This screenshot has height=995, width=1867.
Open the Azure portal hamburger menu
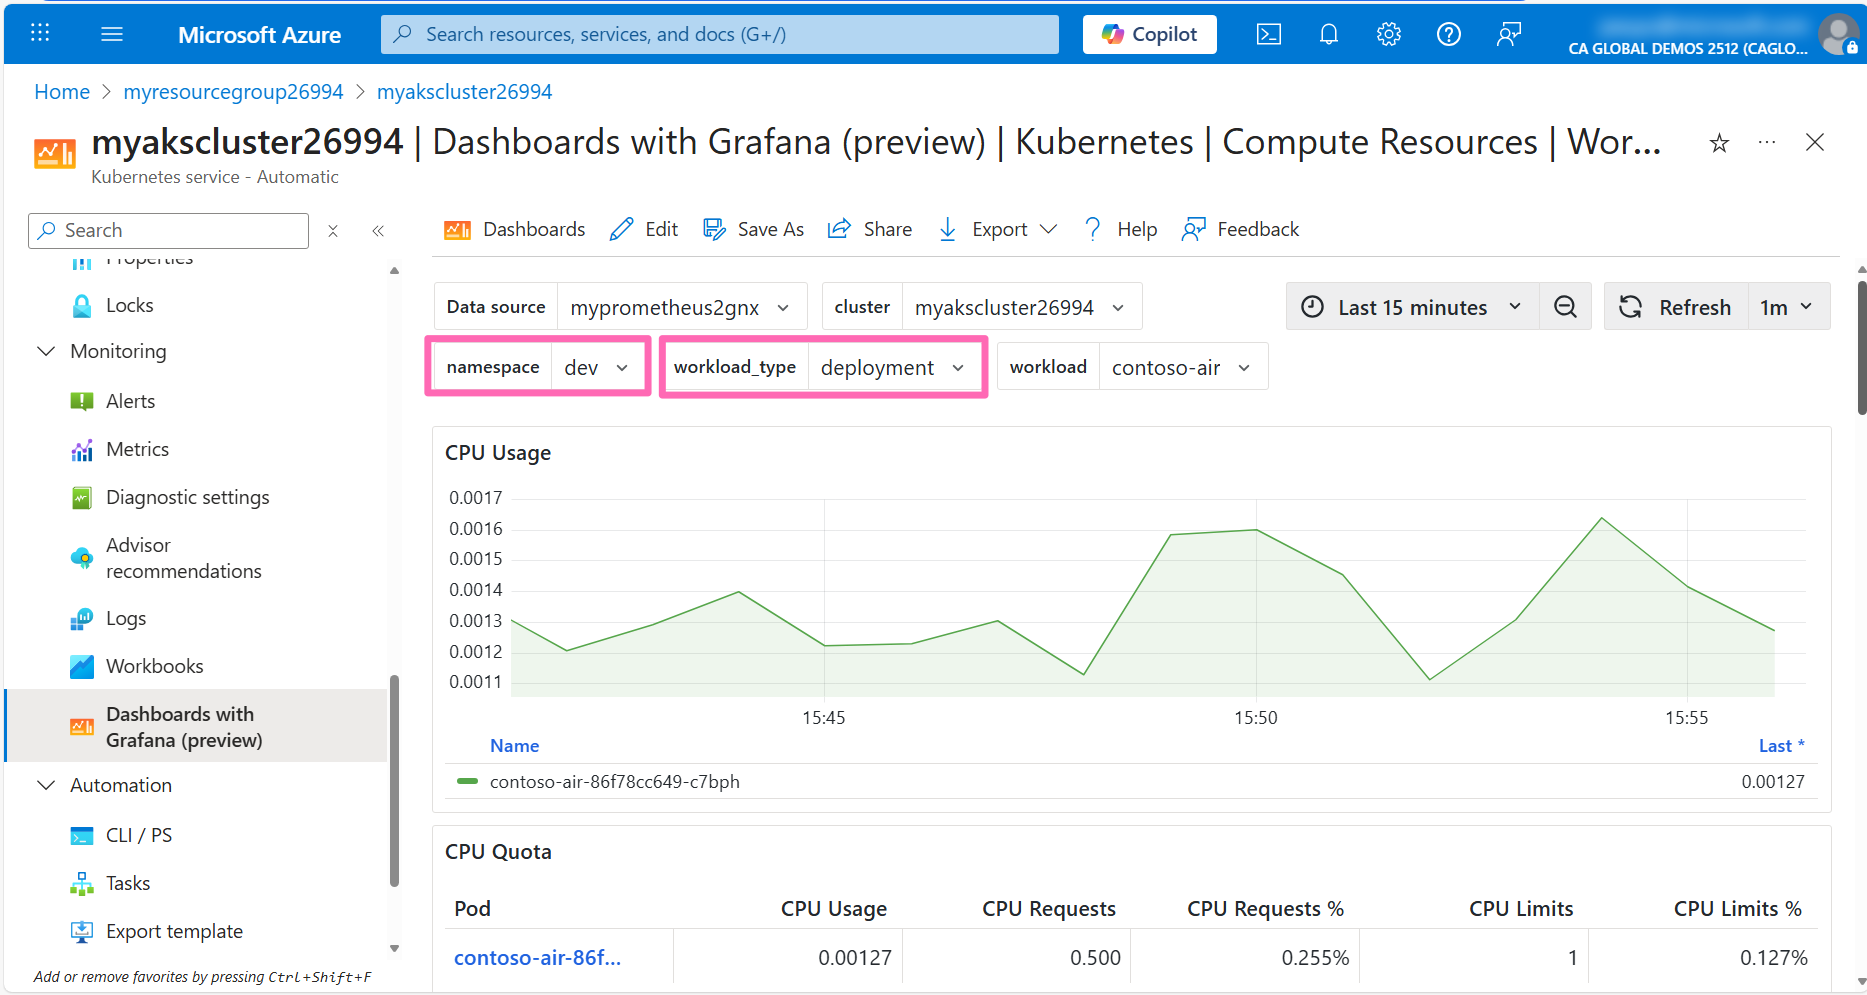[x=112, y=35]
